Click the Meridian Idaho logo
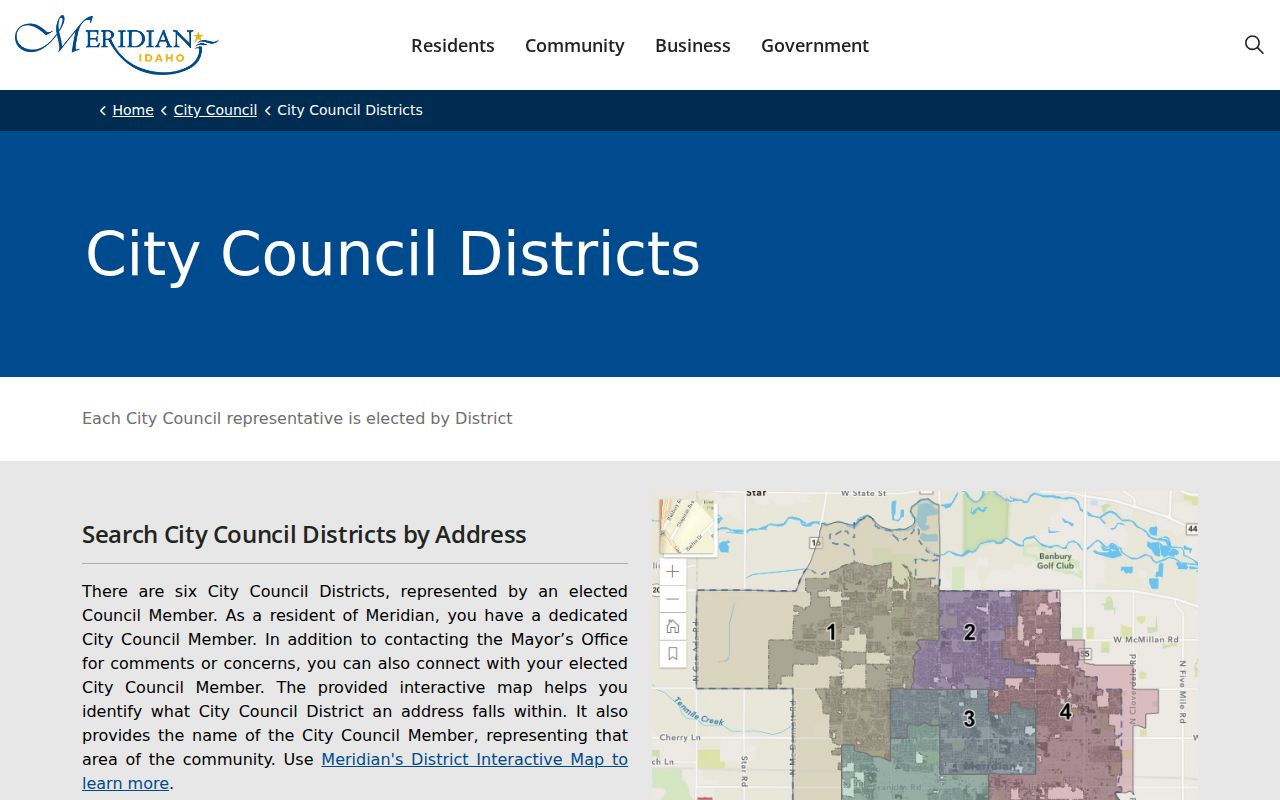 116,45
